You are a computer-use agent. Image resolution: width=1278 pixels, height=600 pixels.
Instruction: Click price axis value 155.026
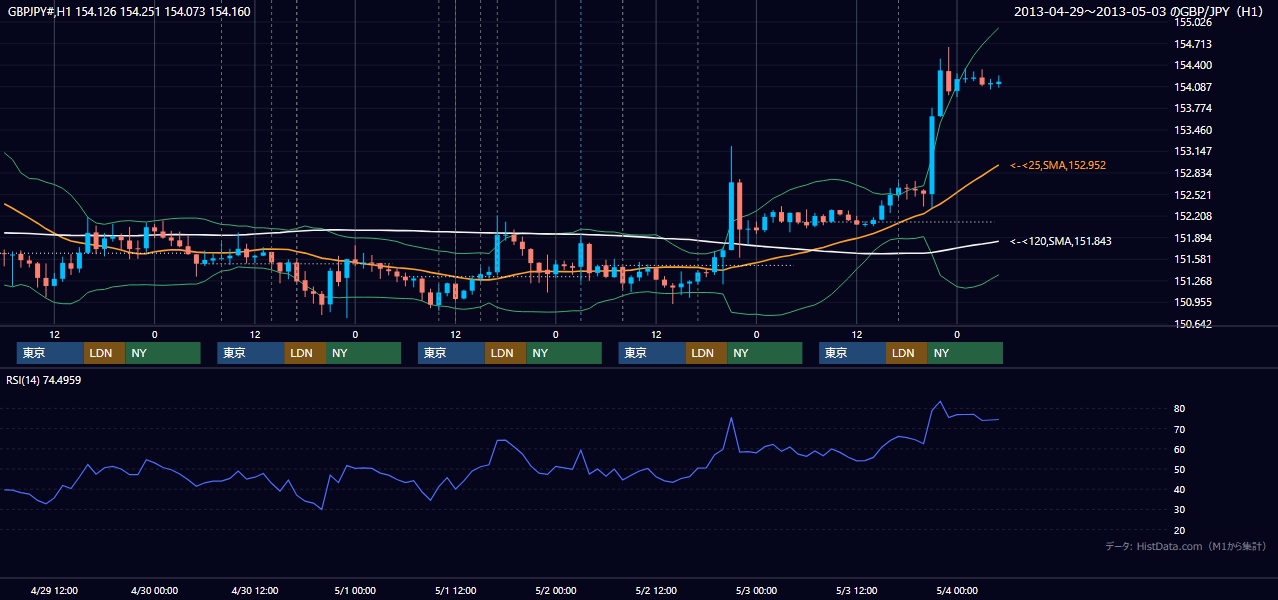pos(1193,22)
